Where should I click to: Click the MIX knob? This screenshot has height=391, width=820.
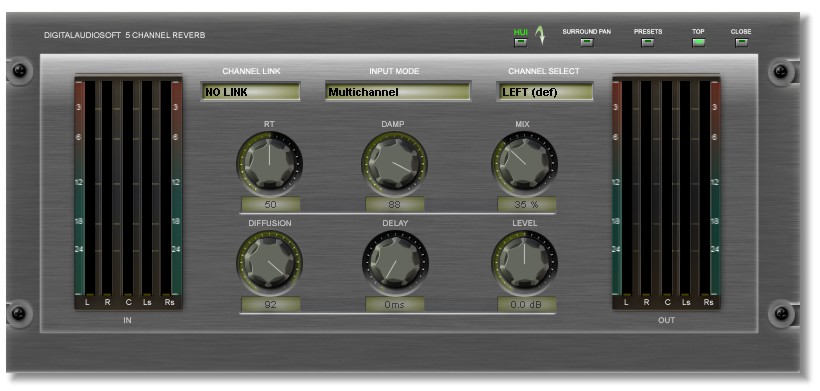click(x=525, y=164)
